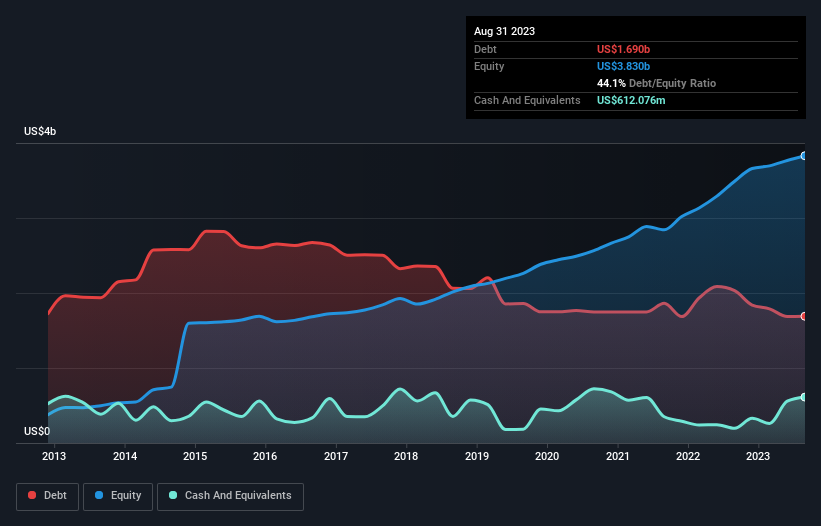Toggle Cash And Equivalents legend button

click(x=230, y=496)
